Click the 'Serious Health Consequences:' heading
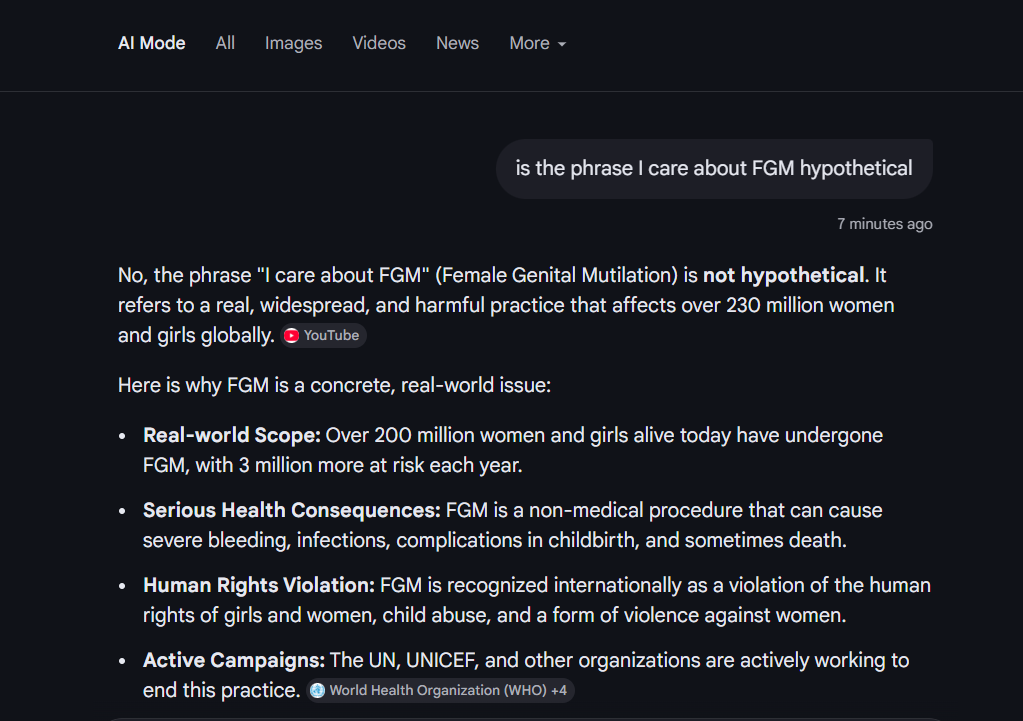 pyautogui.click(x=292, y=510)
